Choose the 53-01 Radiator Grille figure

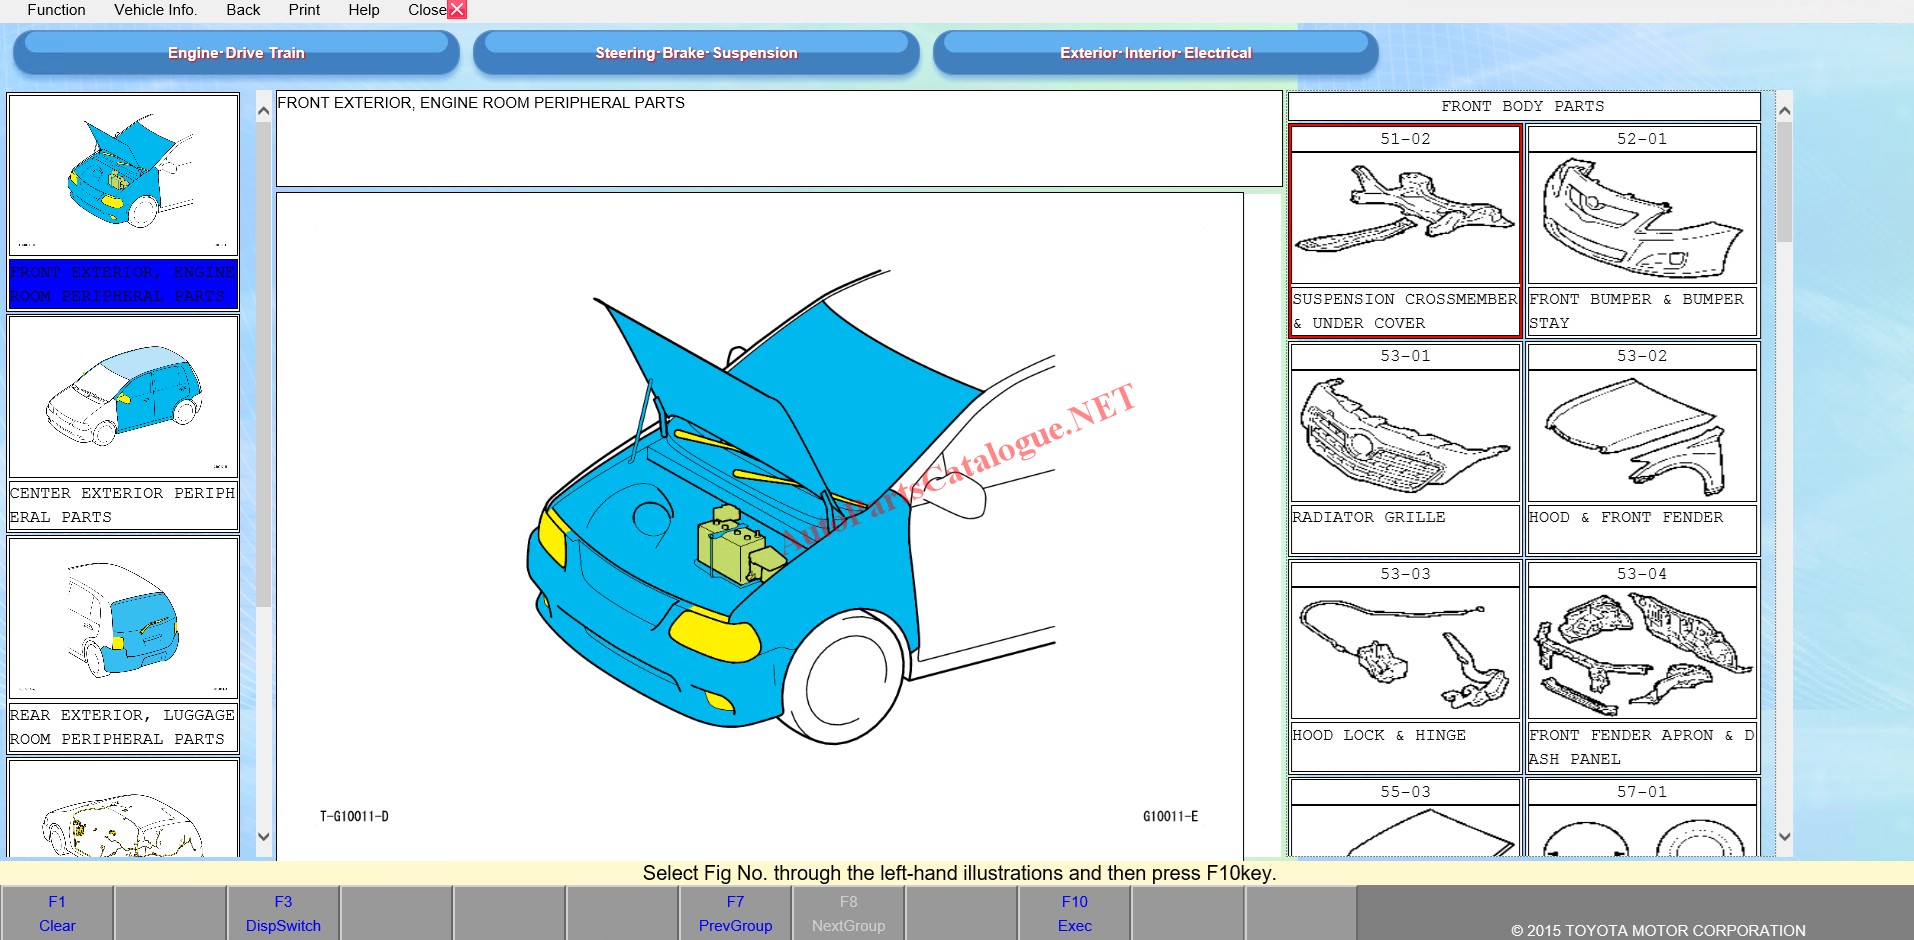click(1405, 435)
